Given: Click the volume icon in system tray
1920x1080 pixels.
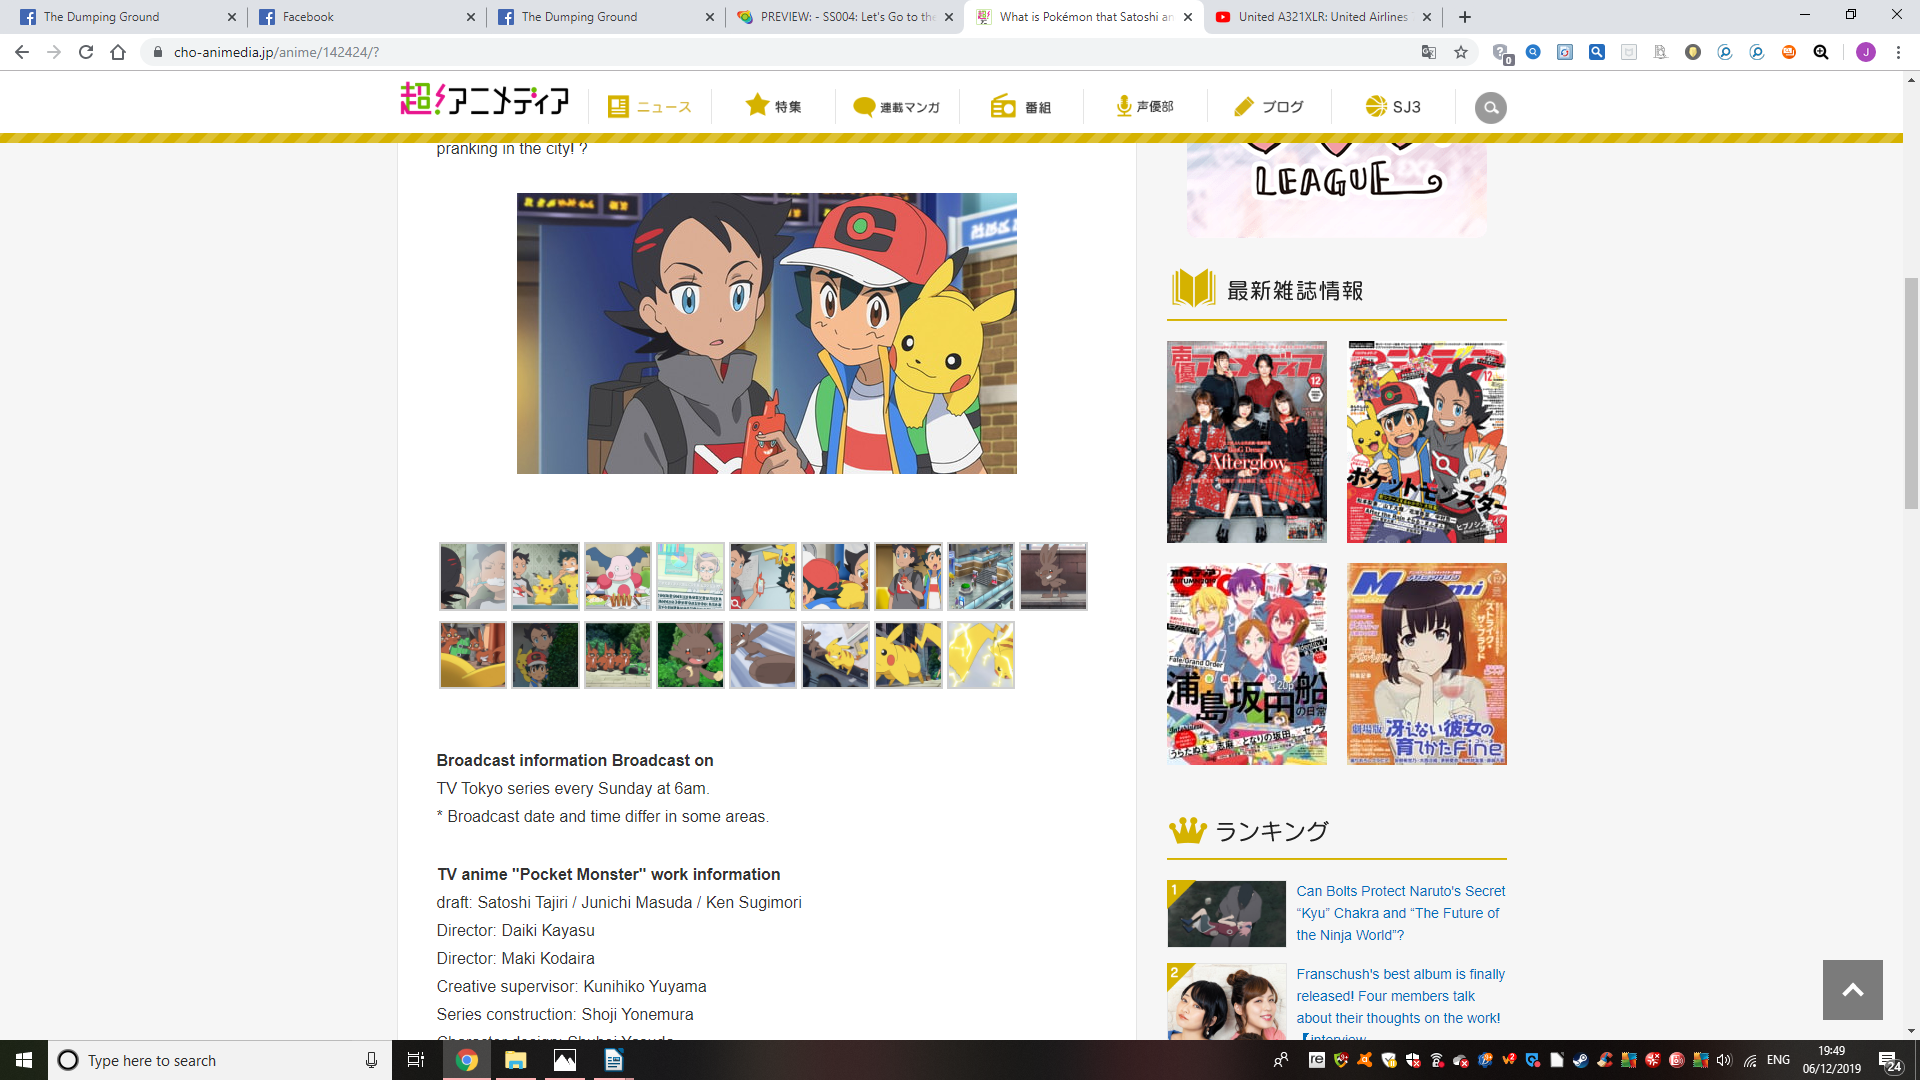Looking at the screenshot, I should coord(1723,1060).
